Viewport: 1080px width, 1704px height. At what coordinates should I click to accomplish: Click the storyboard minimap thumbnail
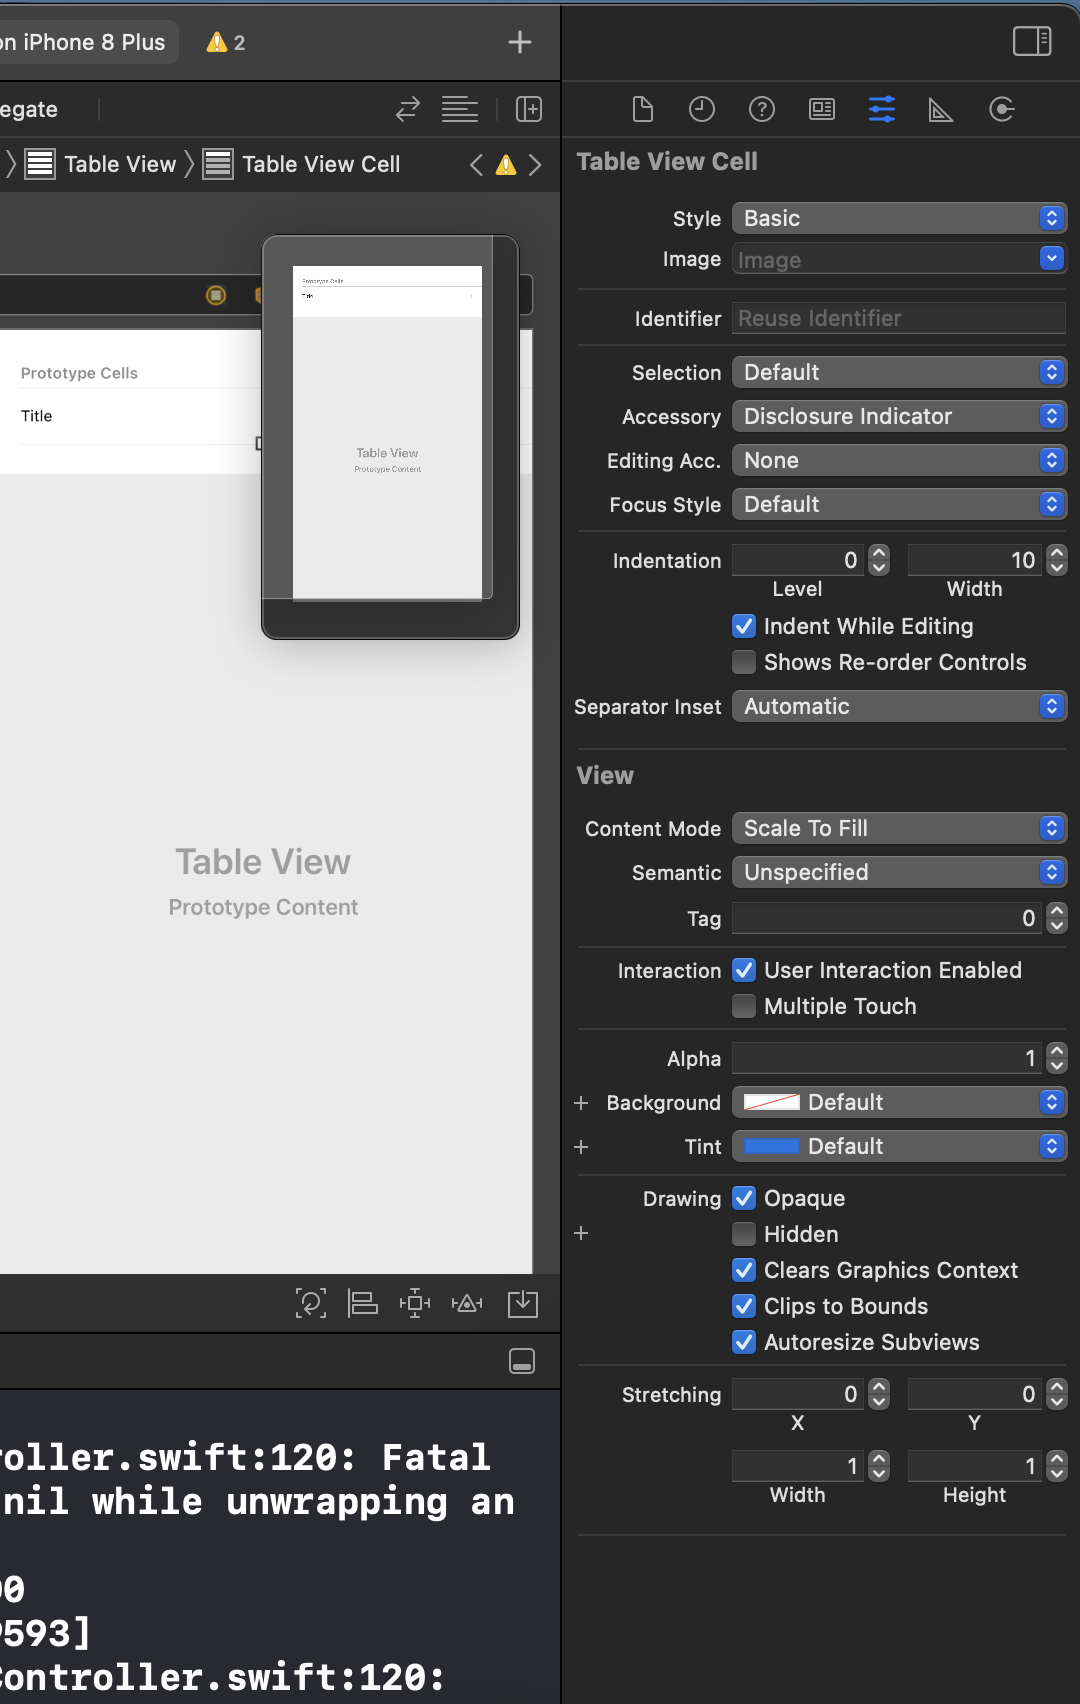pos(390,437)
